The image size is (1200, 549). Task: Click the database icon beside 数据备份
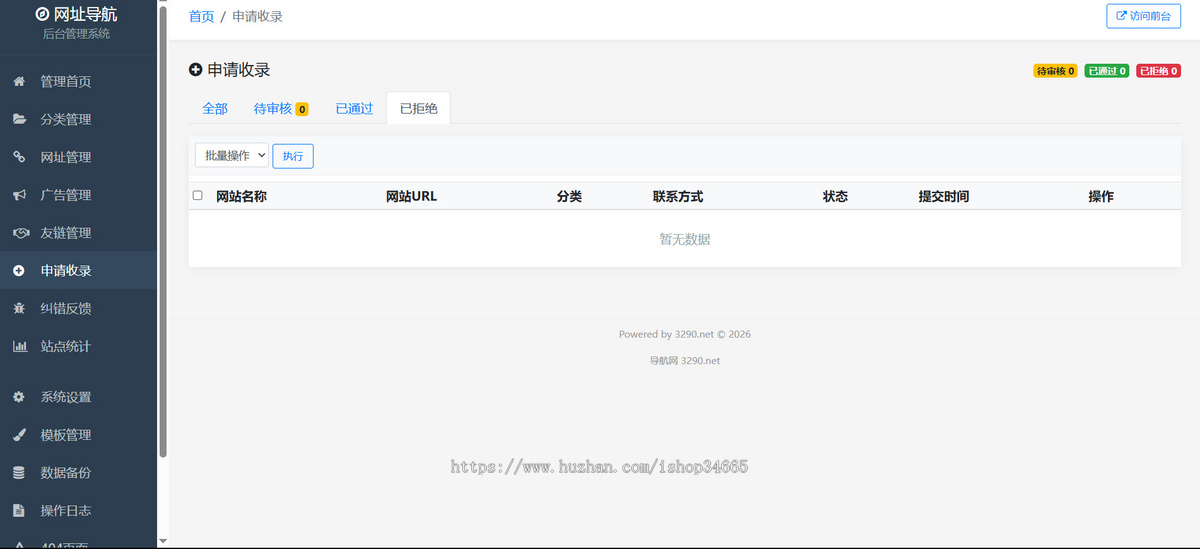19,473
